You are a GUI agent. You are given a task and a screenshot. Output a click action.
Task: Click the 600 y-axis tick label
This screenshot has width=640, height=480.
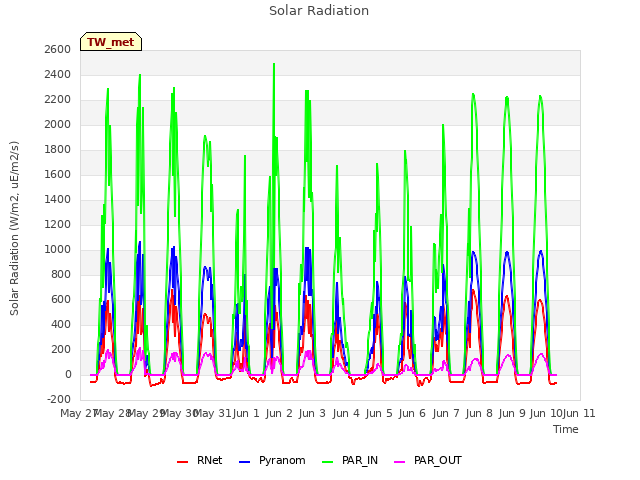(x=61, y=299)
